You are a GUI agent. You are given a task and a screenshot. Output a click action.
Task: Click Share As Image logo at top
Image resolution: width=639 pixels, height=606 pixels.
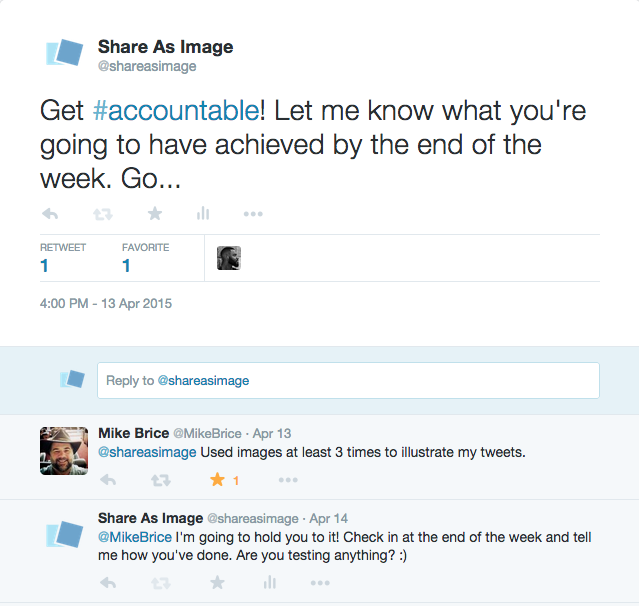click(x=64, y=52)
